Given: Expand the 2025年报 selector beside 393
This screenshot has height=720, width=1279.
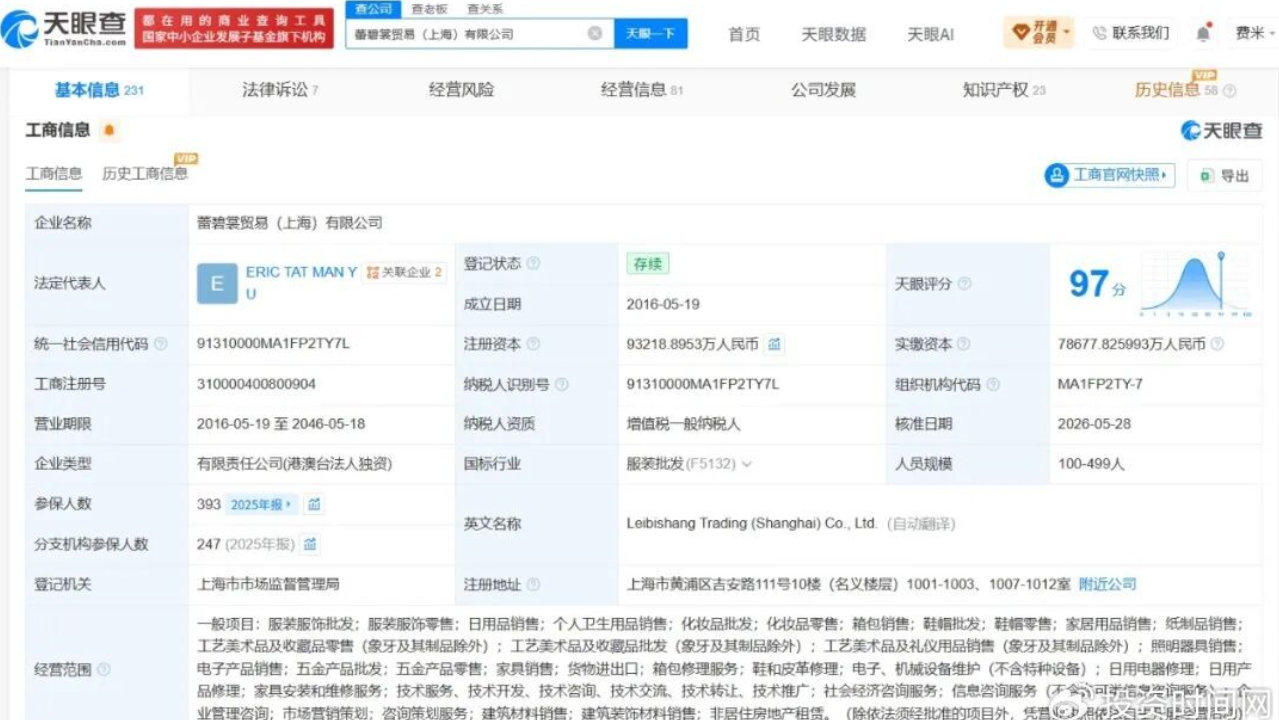Looking at the screenshot, I should 261,504.
